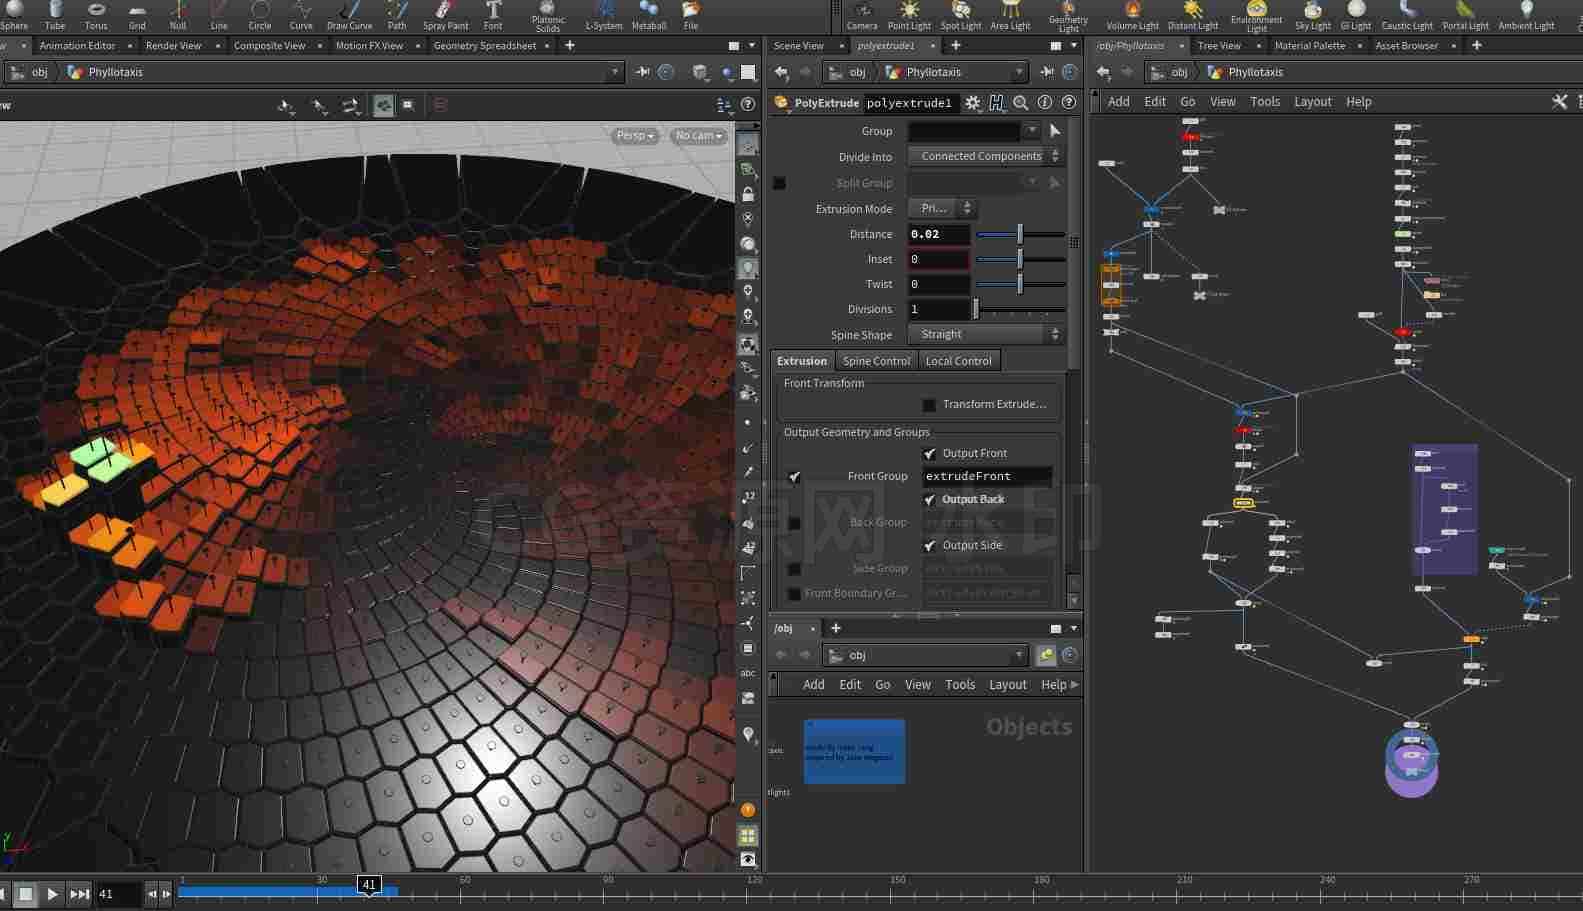Add a Sky Light from shelf
1583x911 pixels.
(x=1313, y=15)
